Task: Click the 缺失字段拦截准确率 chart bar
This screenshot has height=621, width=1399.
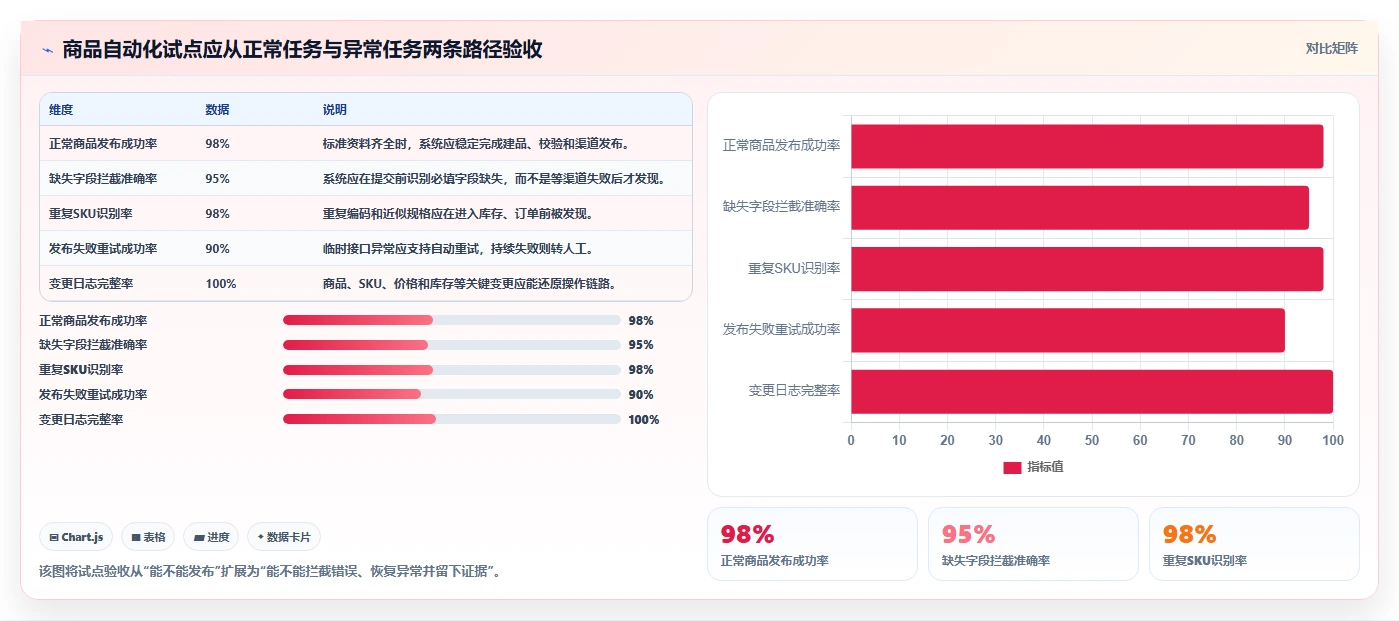Action: pos(1080,207)
